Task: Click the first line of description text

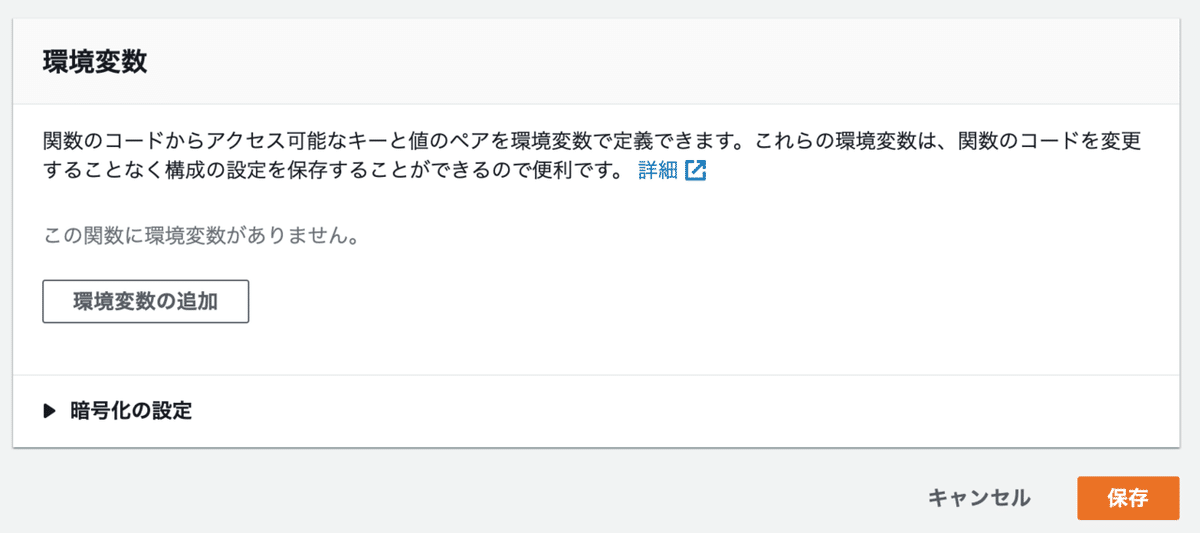Action: pos(592,140)
